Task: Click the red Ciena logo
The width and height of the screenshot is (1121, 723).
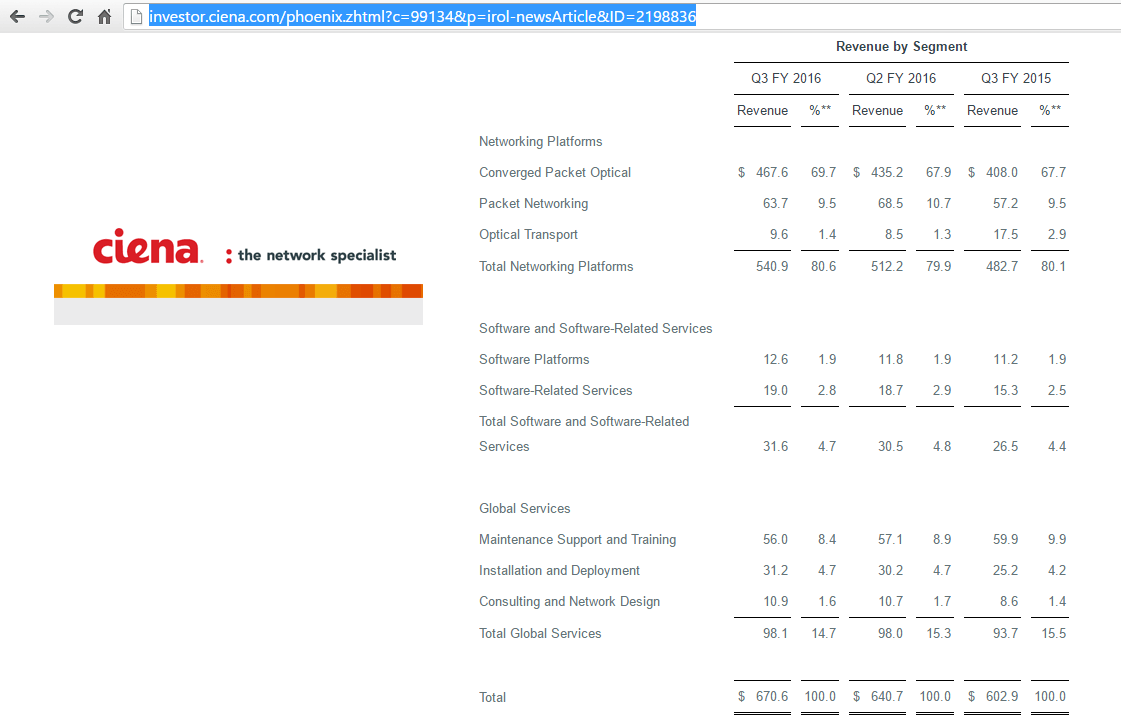Action: point(147,247)
